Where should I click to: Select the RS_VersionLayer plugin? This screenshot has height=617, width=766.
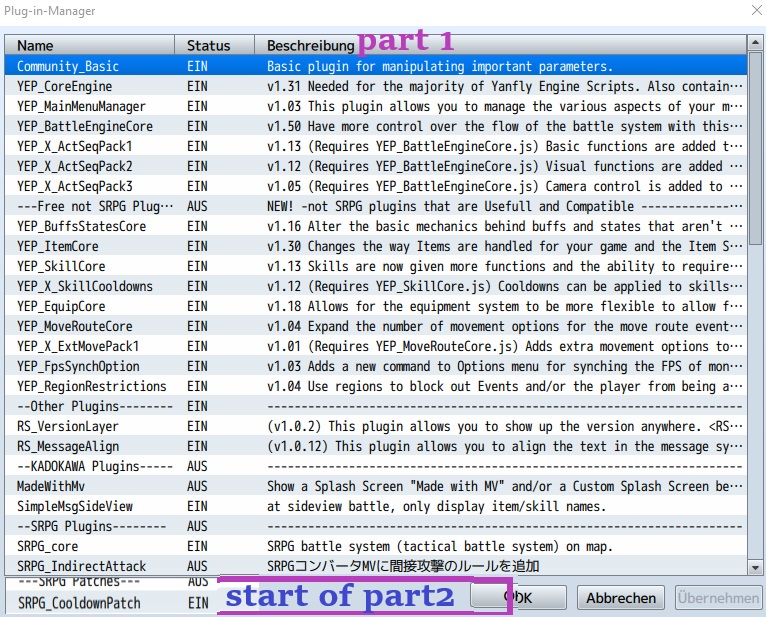click(x=376, y=426)
